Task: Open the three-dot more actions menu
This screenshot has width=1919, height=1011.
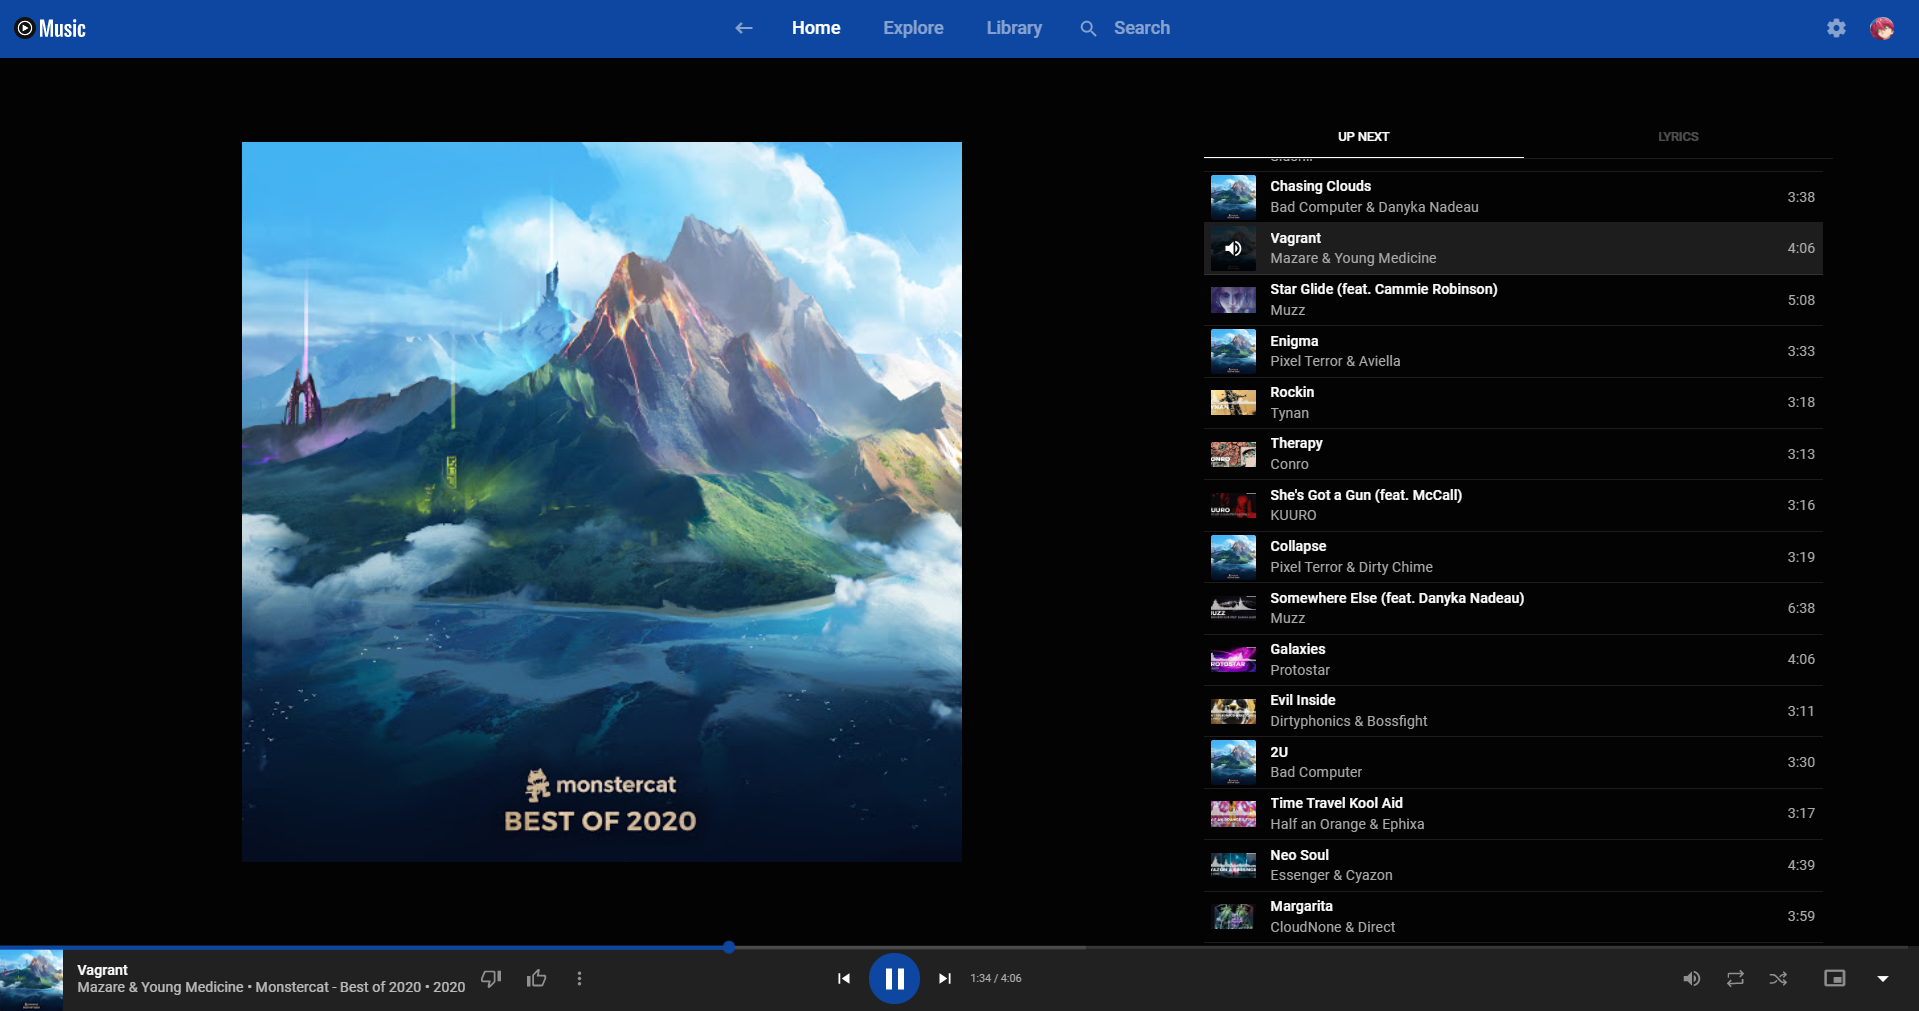Action: pyautogui.click(x=579, y=978)
